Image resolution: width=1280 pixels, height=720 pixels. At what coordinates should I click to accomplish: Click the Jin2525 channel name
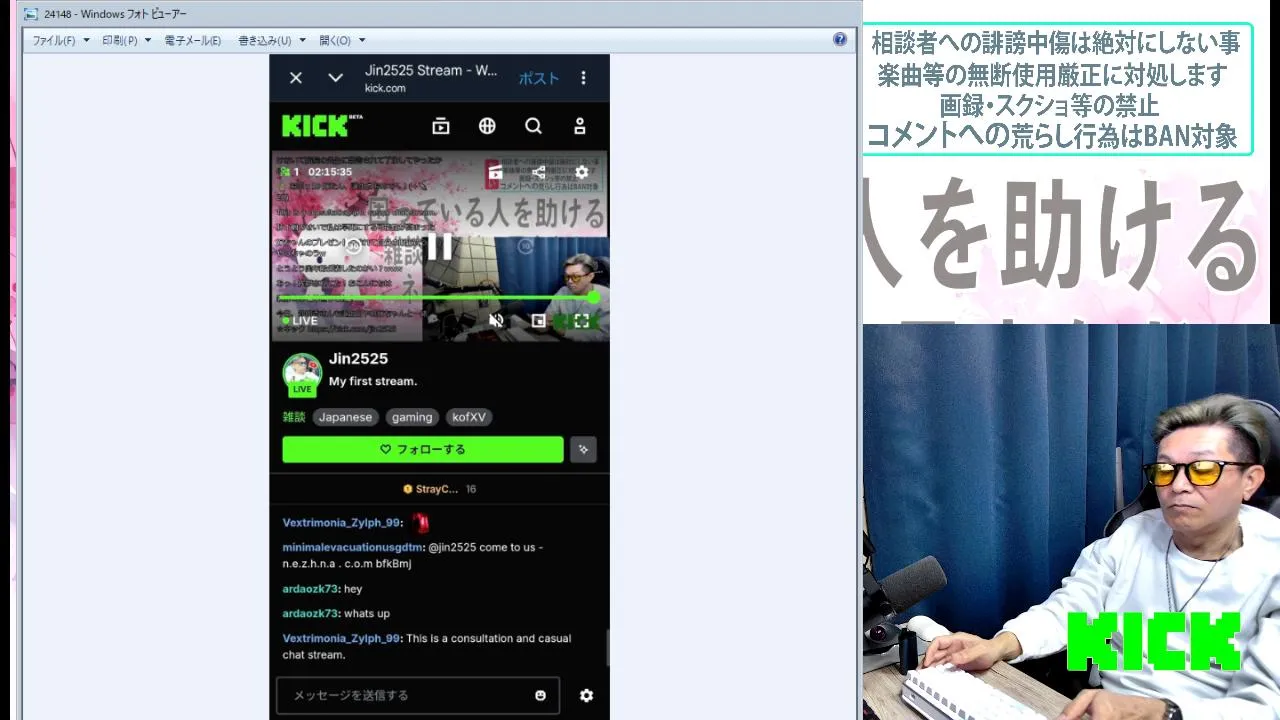tap(358, 358)
